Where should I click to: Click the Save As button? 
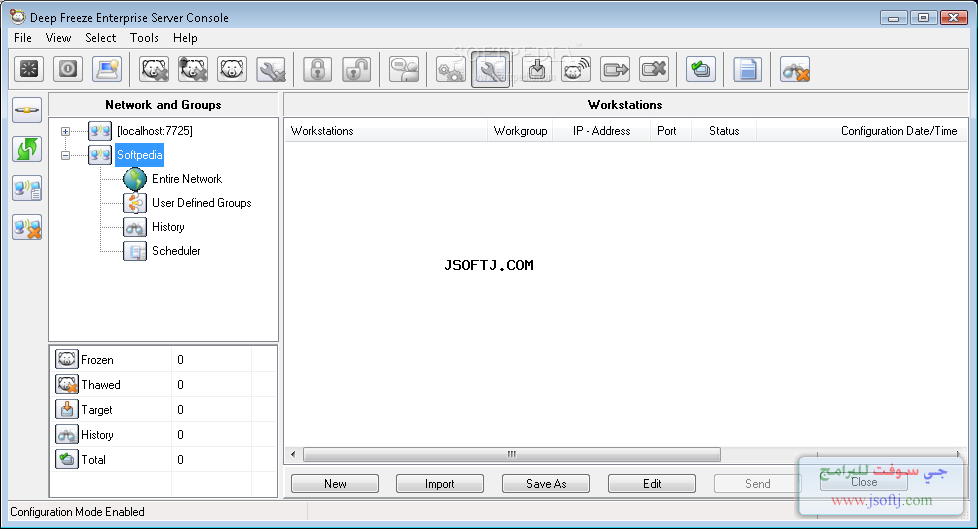click(546, 483)
